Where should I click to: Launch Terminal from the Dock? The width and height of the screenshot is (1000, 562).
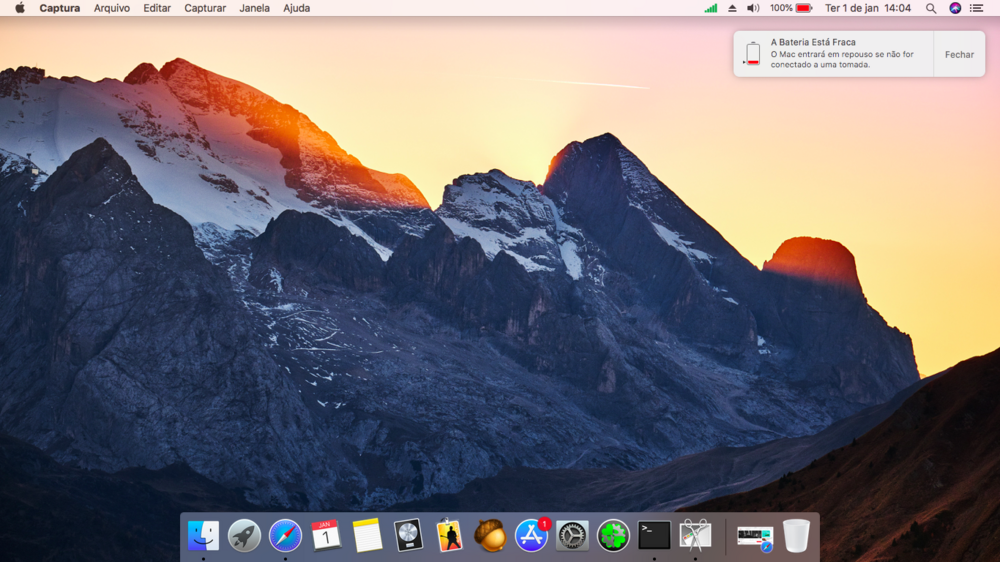tap(654, 536)
